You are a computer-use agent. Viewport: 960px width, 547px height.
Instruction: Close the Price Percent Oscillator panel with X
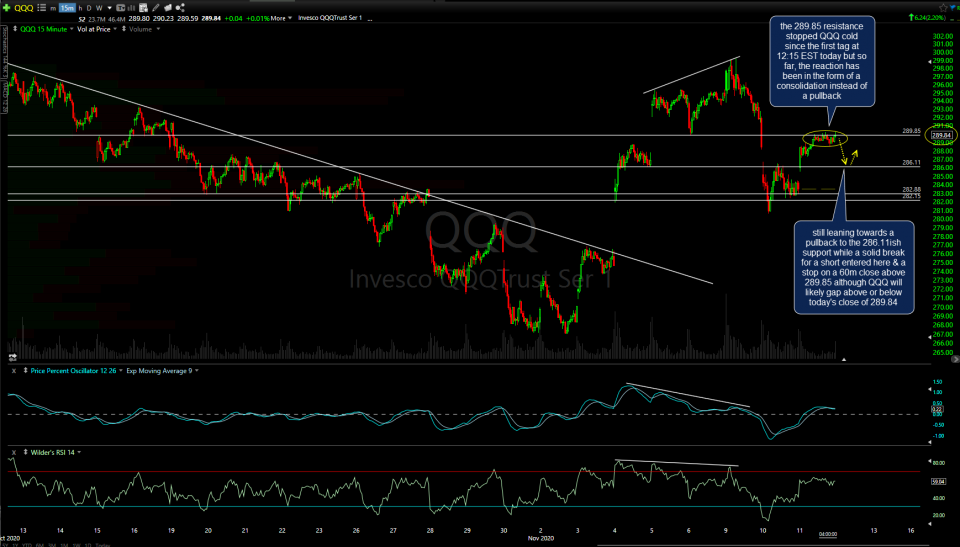(13, 371)
